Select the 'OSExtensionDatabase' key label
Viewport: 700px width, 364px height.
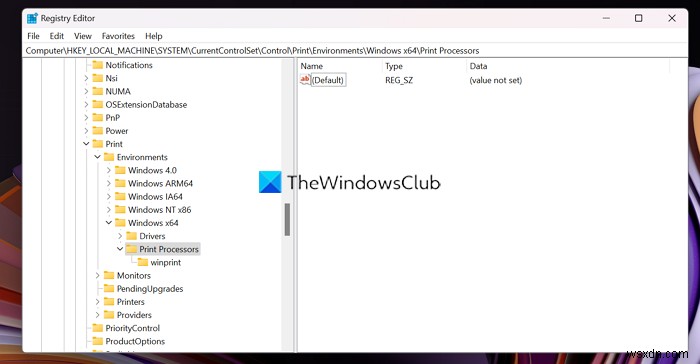coord(146,105)
